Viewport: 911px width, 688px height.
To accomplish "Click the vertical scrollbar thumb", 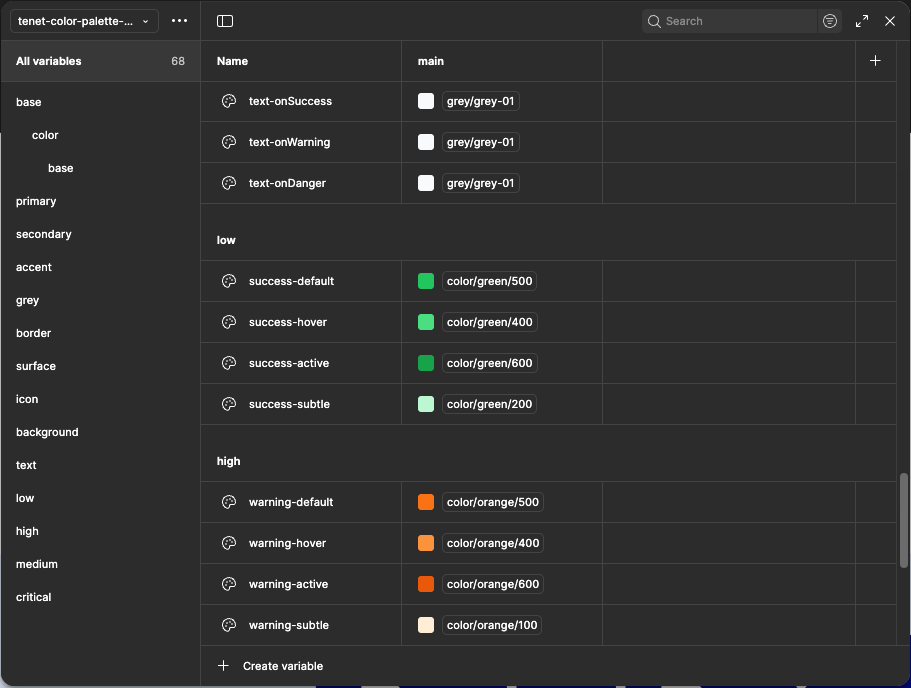I will point(903,520).
